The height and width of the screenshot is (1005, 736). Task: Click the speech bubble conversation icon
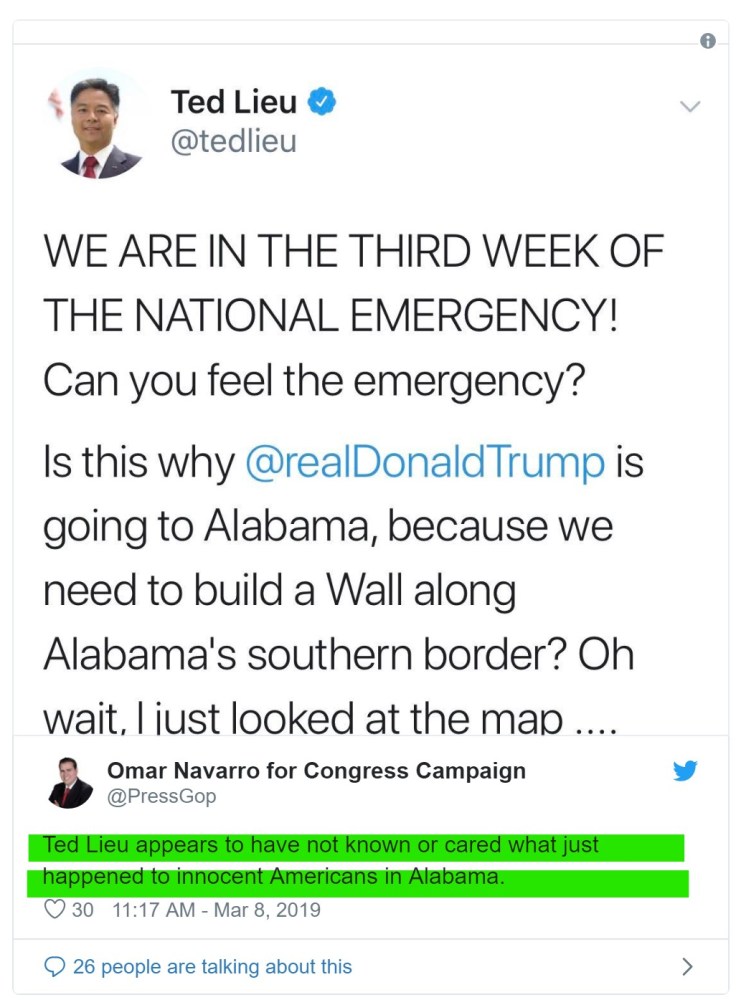click(55, 966)
